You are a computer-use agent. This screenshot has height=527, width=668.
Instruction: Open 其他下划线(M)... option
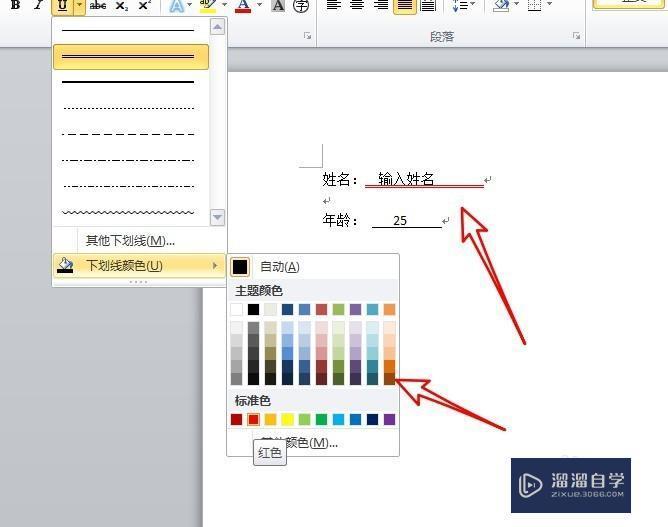pyautogui.click(x=140, y=241)
